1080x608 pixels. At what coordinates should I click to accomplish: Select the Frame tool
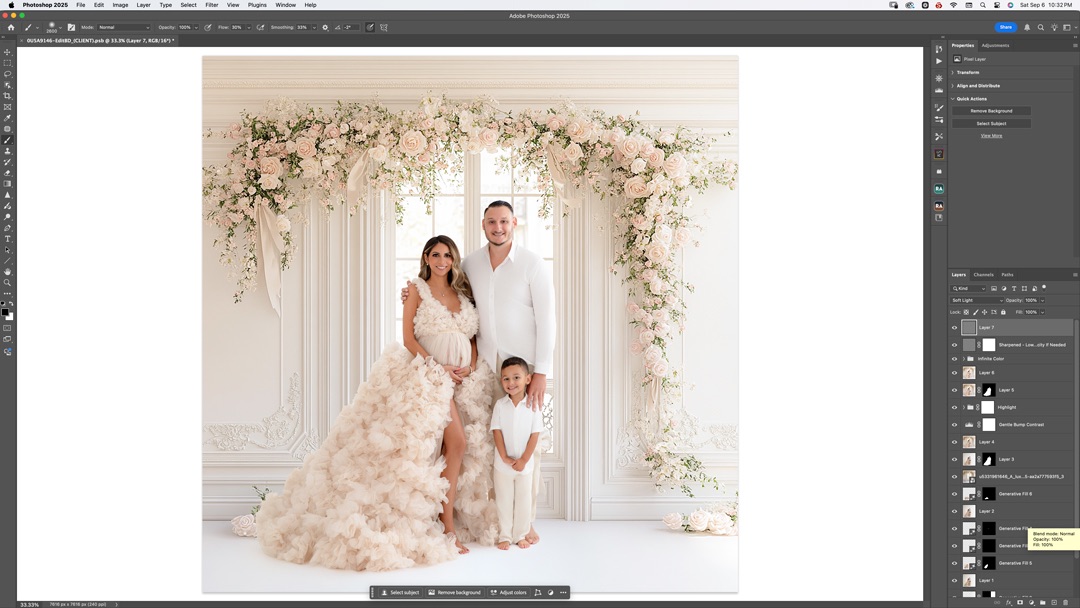tap(8, 107)
